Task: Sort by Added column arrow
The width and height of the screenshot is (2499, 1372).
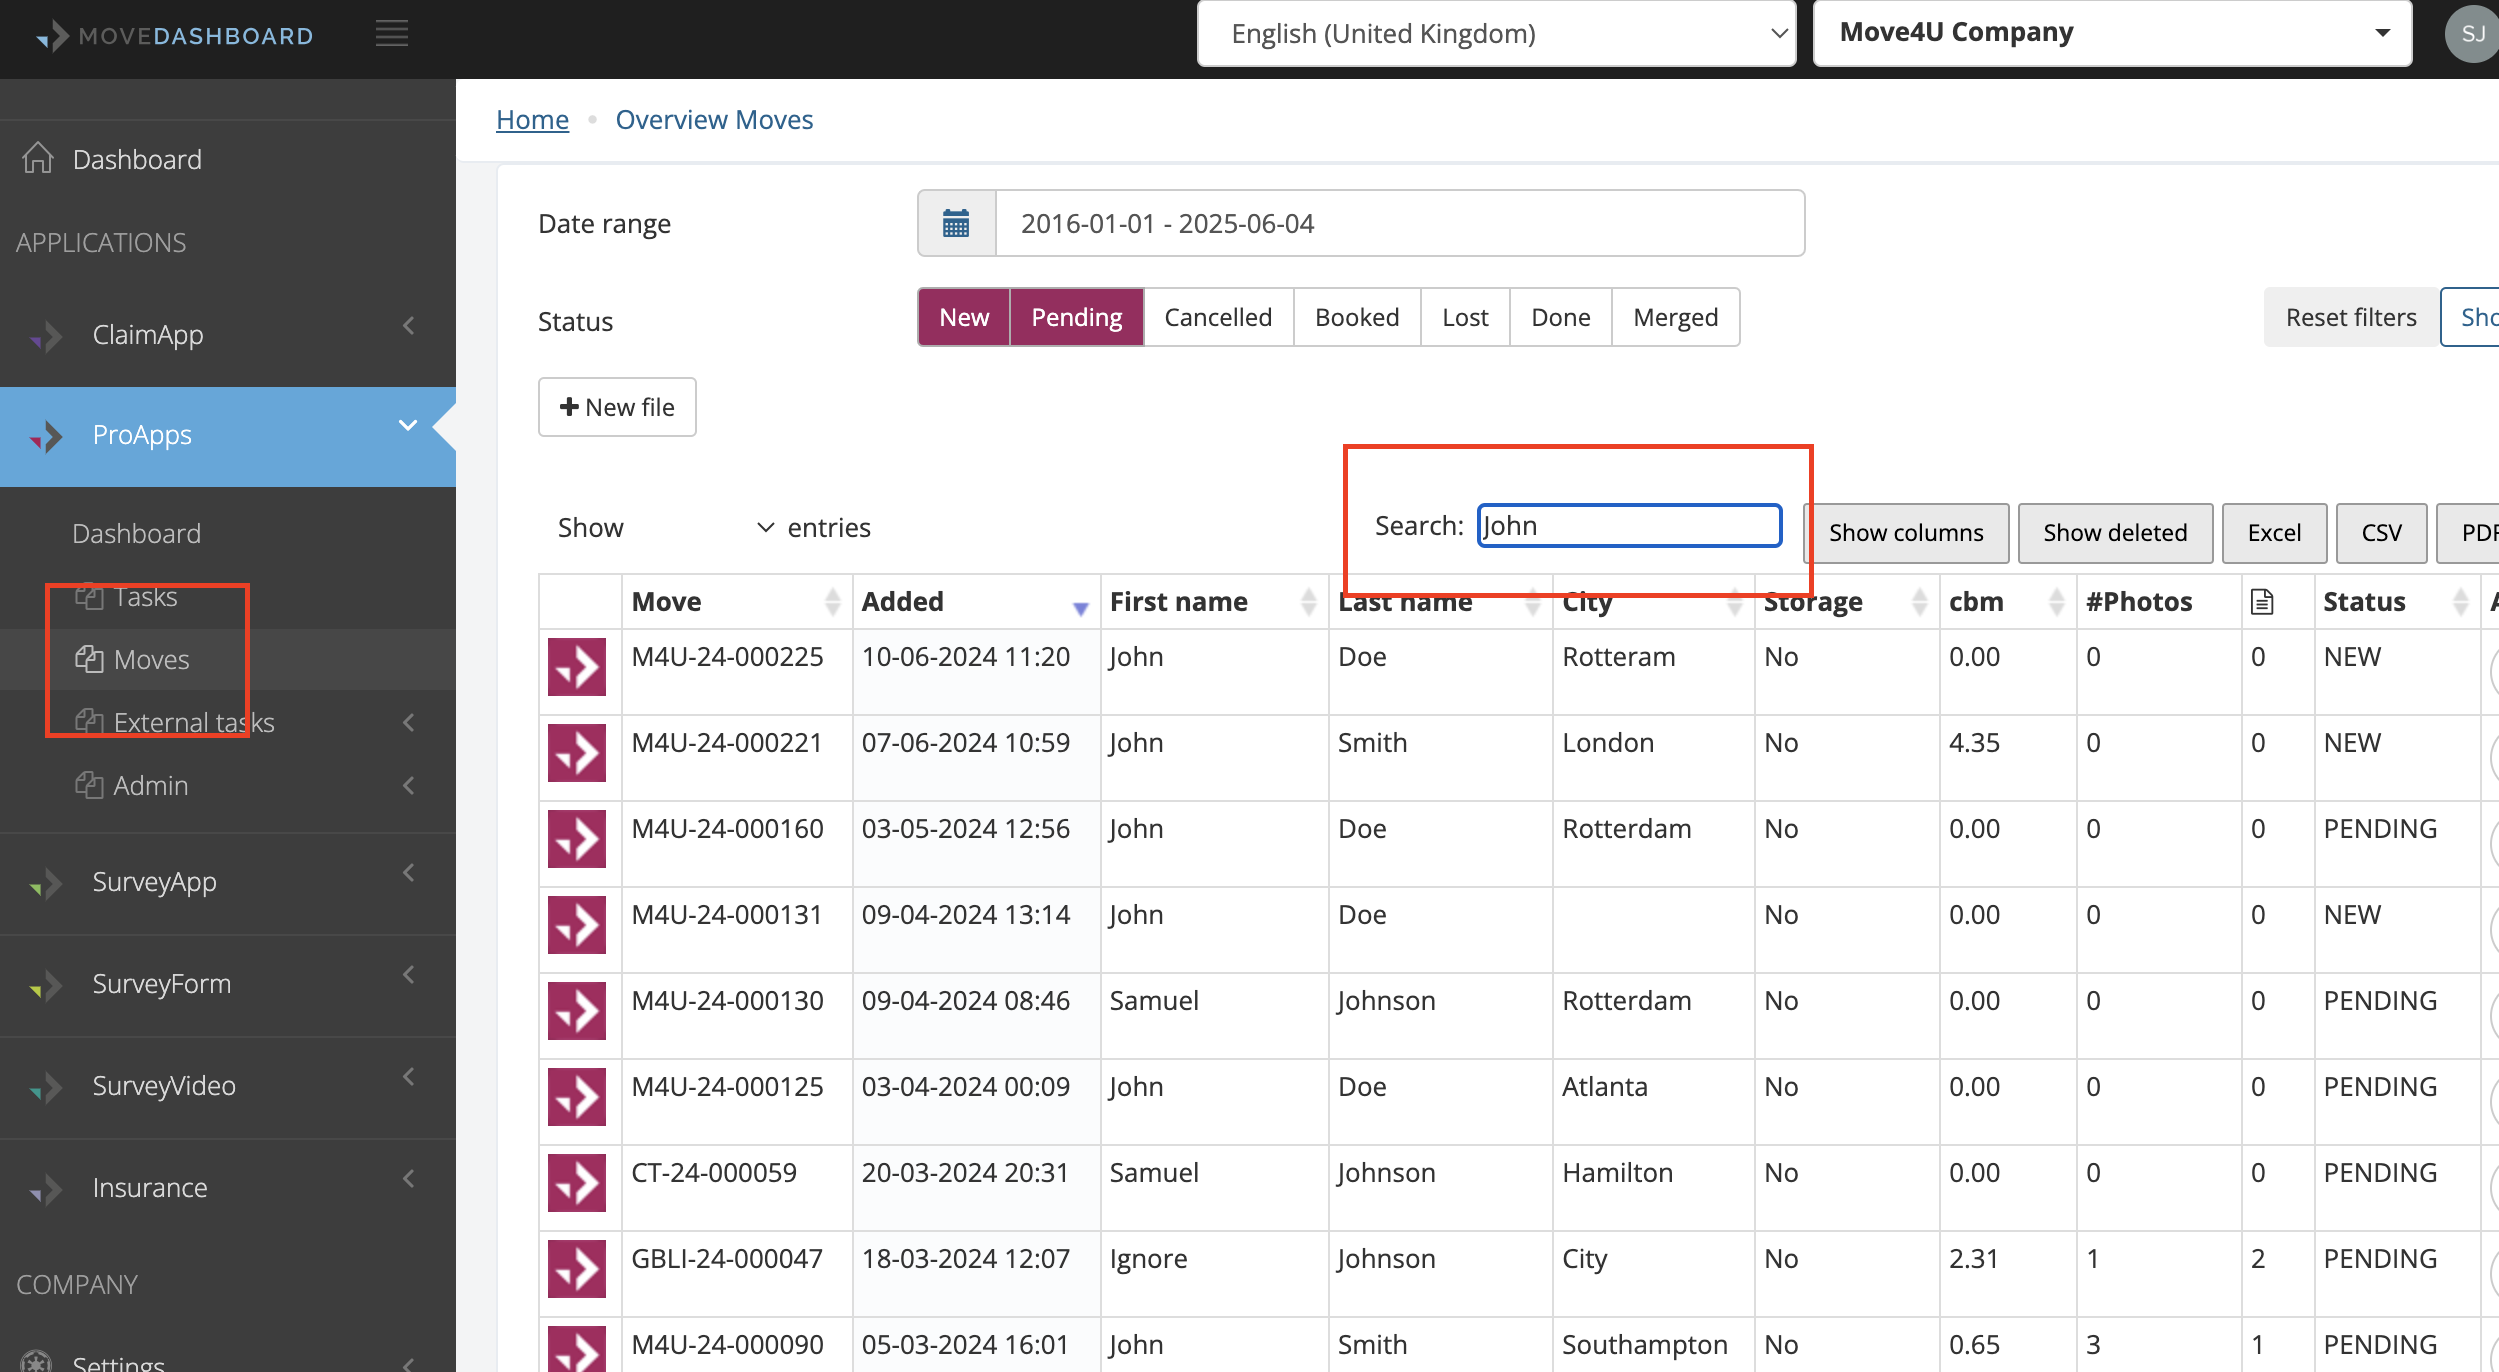Action: [1080, 608]
